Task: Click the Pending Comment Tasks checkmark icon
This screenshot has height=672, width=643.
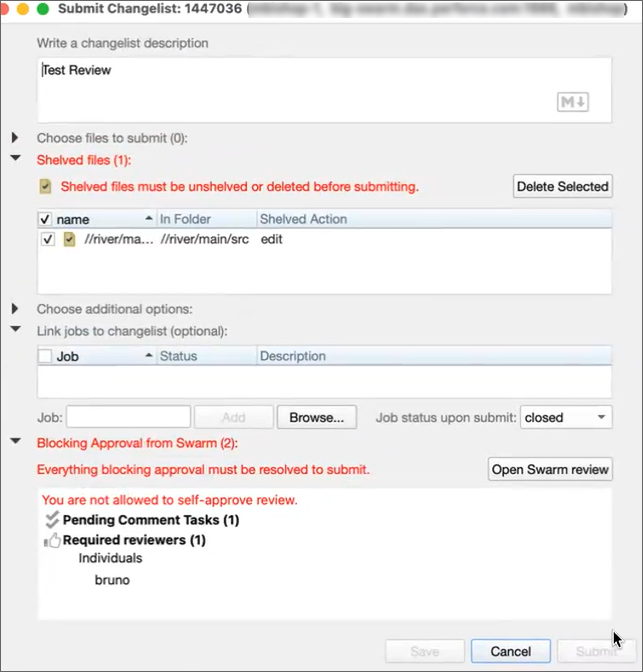Action: coord(53,520)
